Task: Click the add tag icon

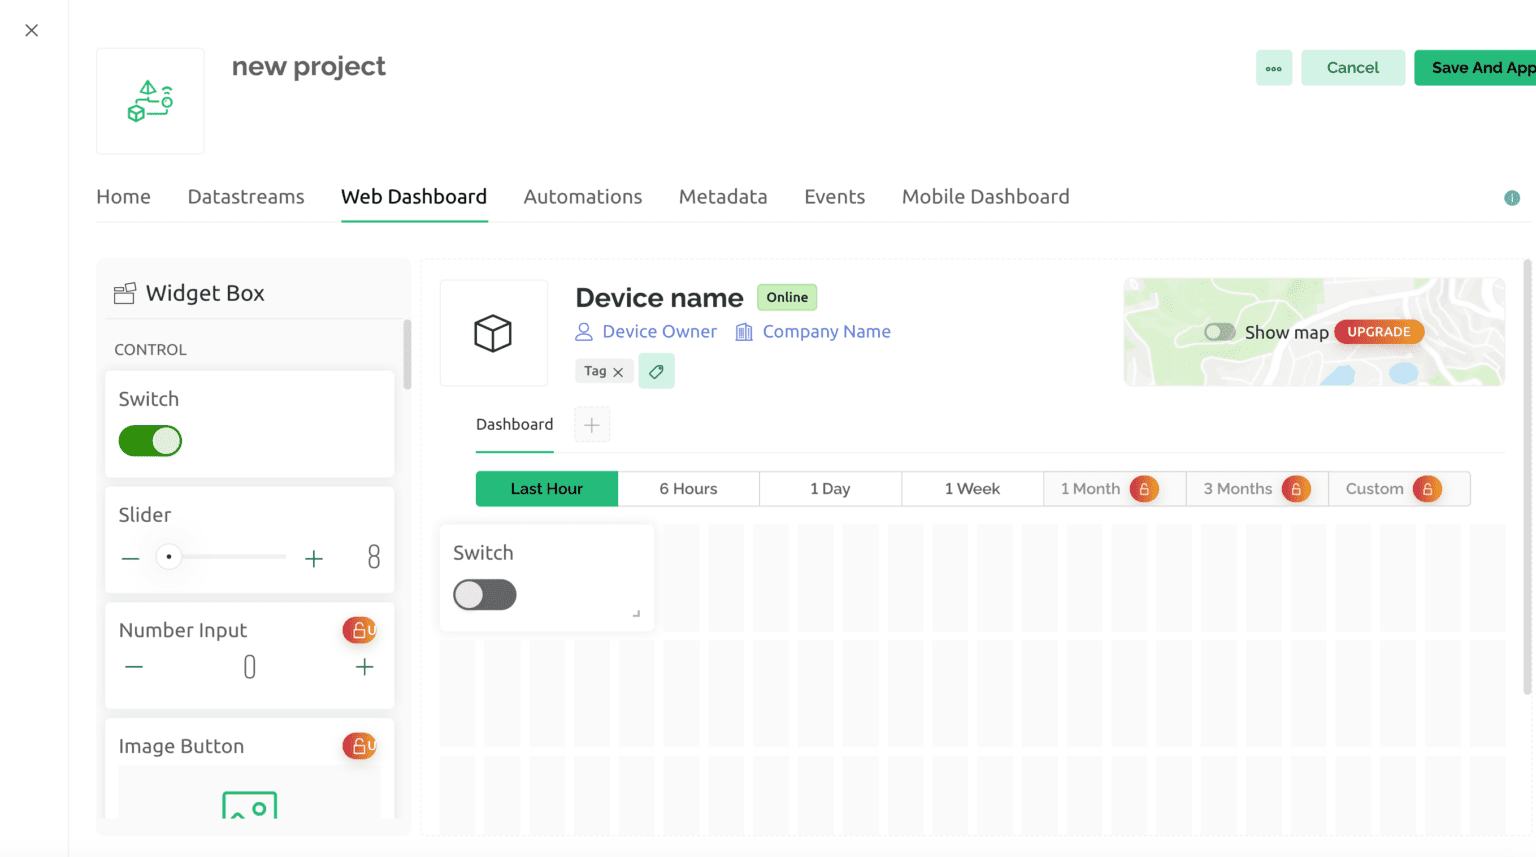Action: point(656,371)
